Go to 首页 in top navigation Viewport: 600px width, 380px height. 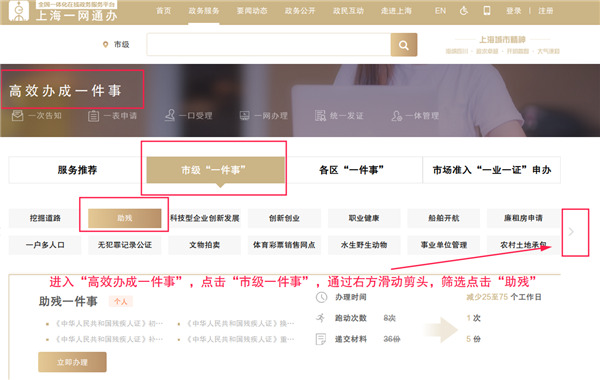coord(164,11)
